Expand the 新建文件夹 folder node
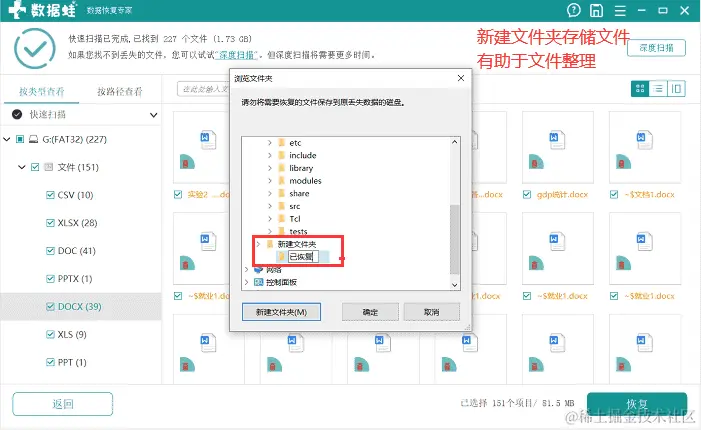Viewport: 701px width, 430px height. (x=258, y=244)
